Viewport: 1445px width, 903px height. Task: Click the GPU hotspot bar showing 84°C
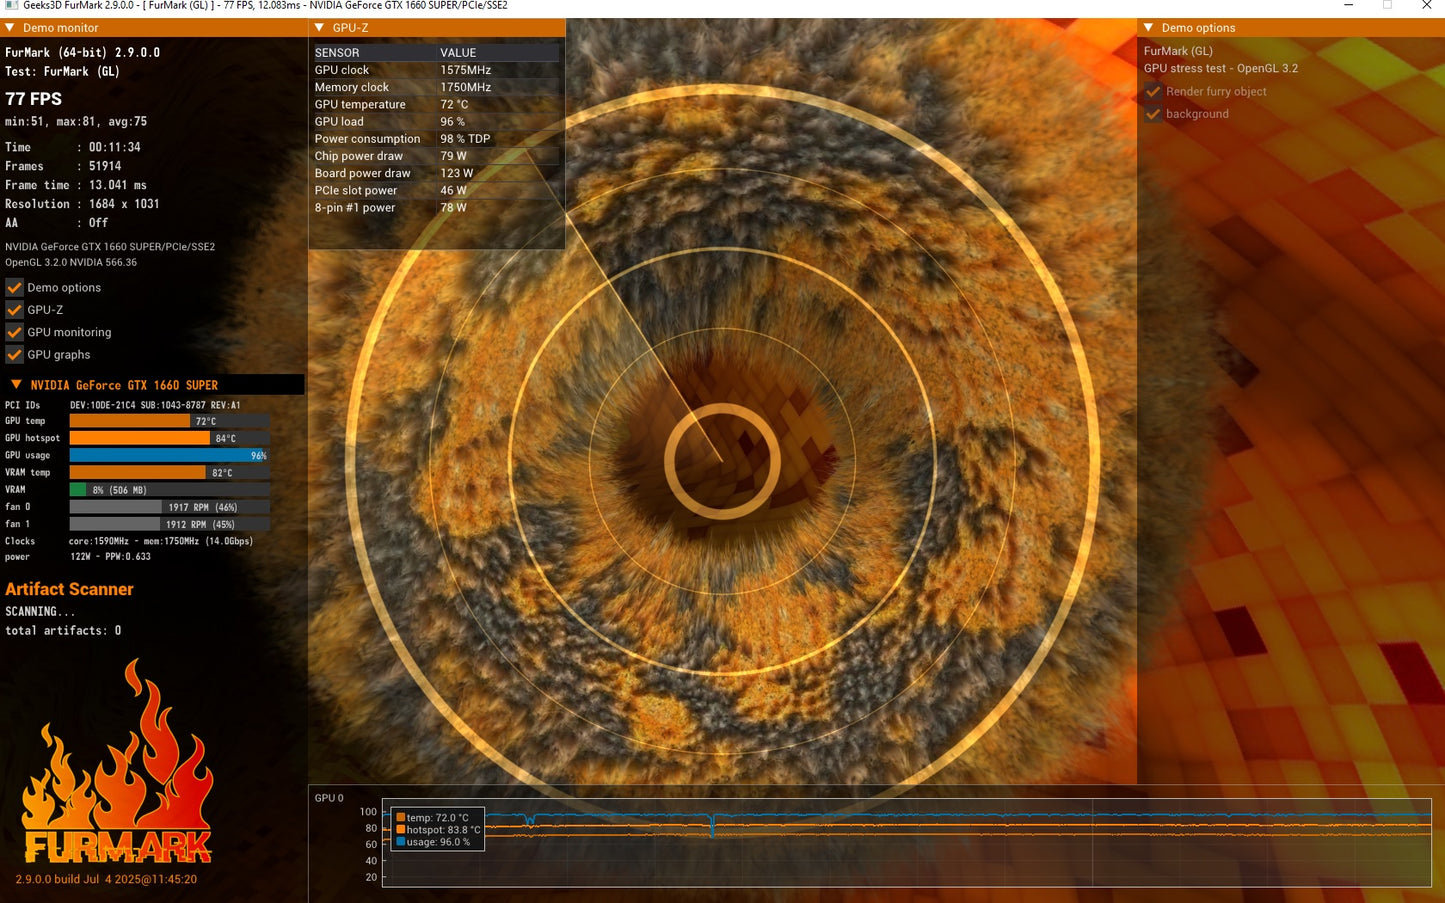pos(169,438)
